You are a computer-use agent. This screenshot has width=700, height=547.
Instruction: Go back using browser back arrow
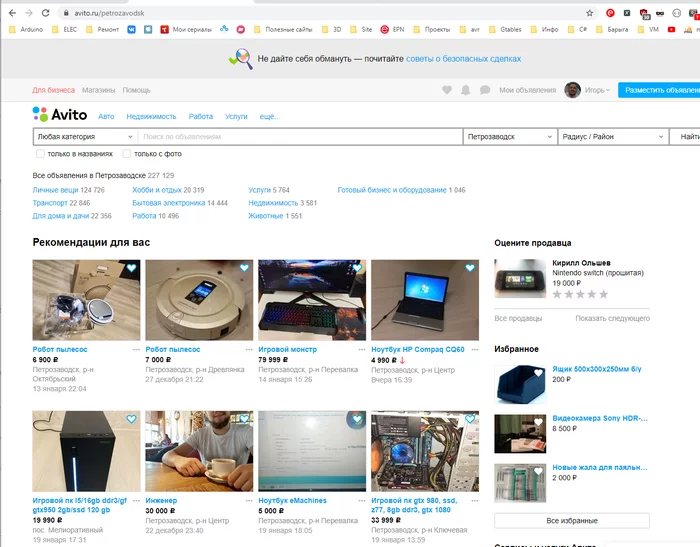12,13
